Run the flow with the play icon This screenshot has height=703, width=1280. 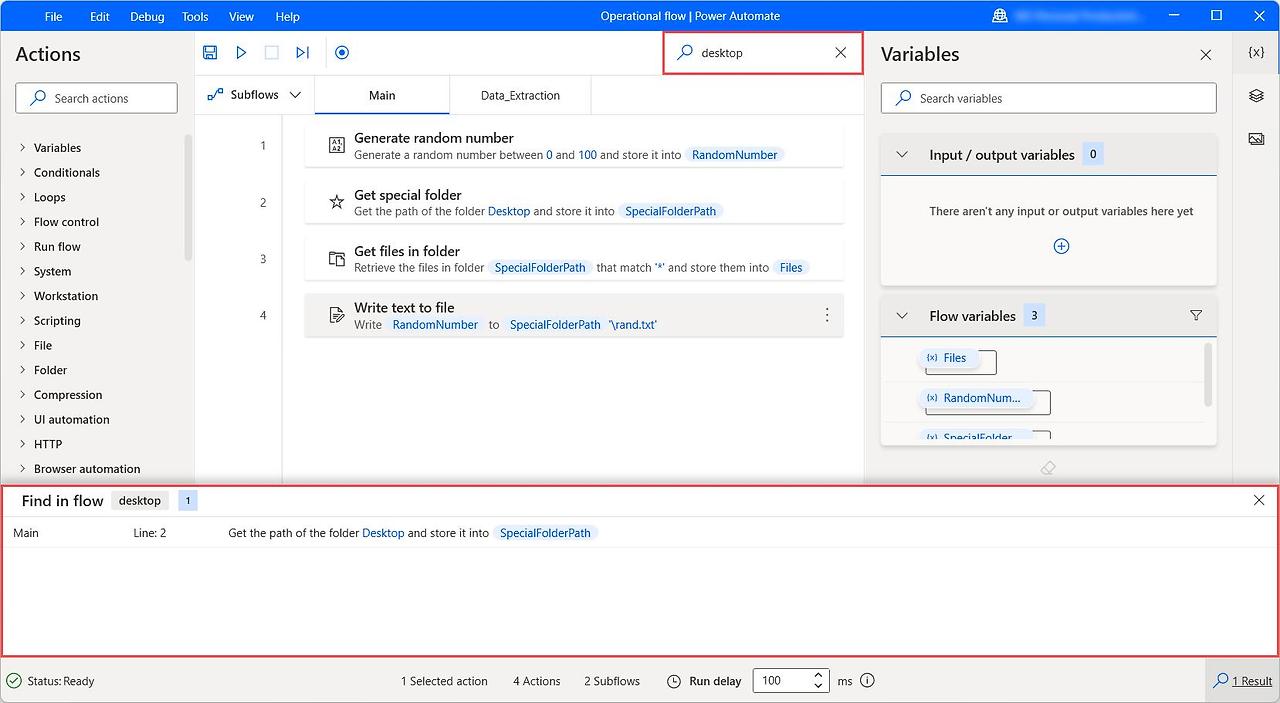pos(241,52)
